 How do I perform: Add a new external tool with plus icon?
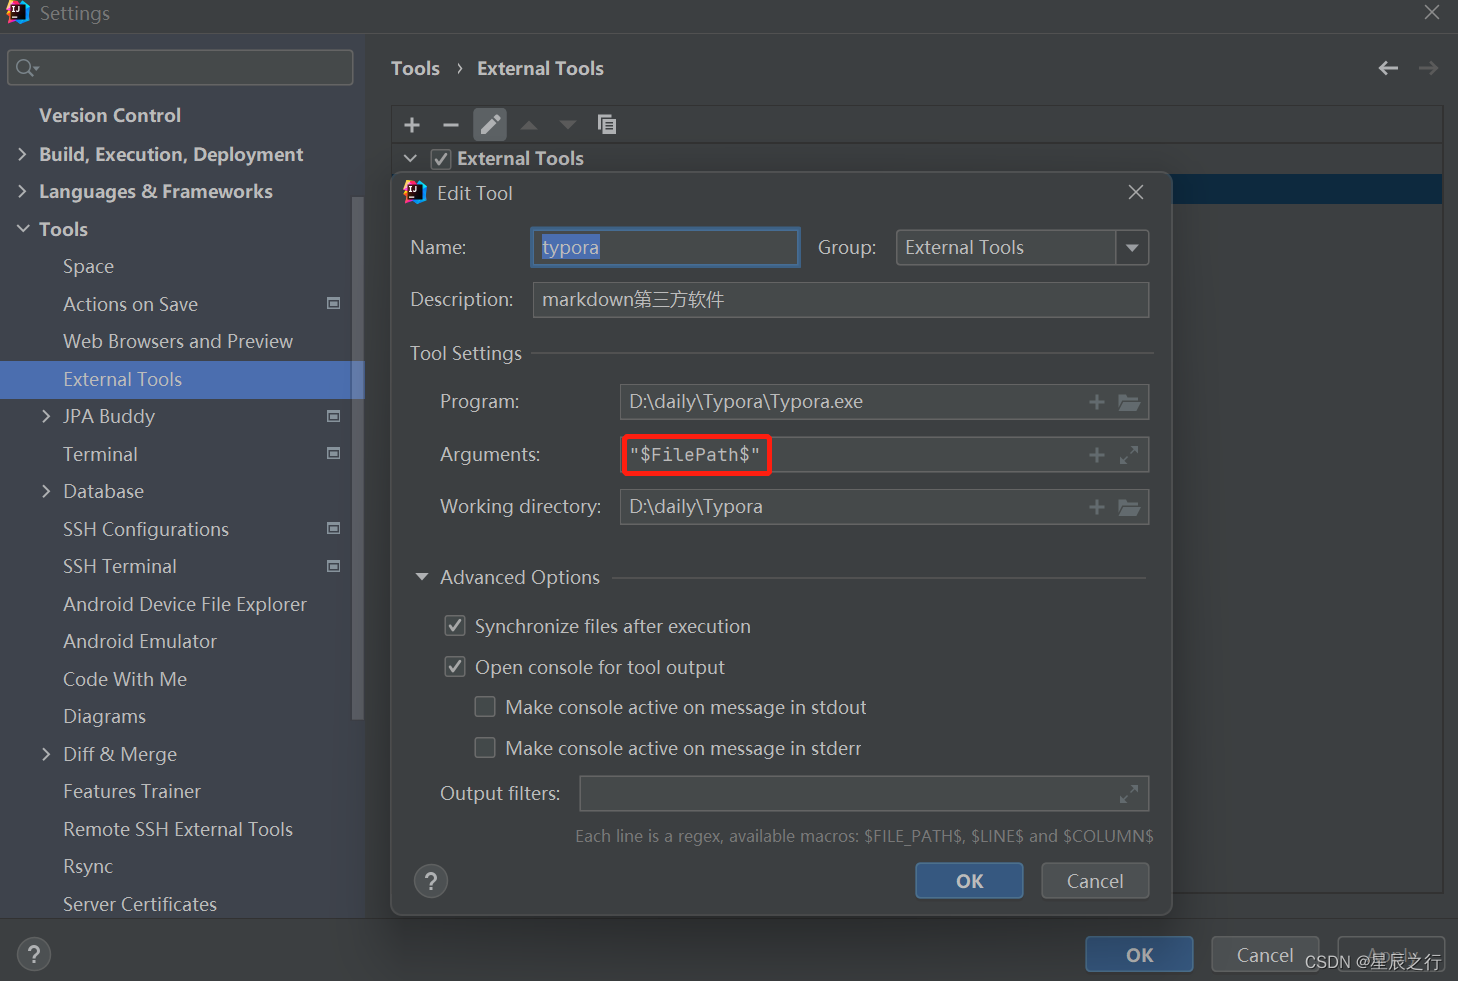(x=412, y=125)
